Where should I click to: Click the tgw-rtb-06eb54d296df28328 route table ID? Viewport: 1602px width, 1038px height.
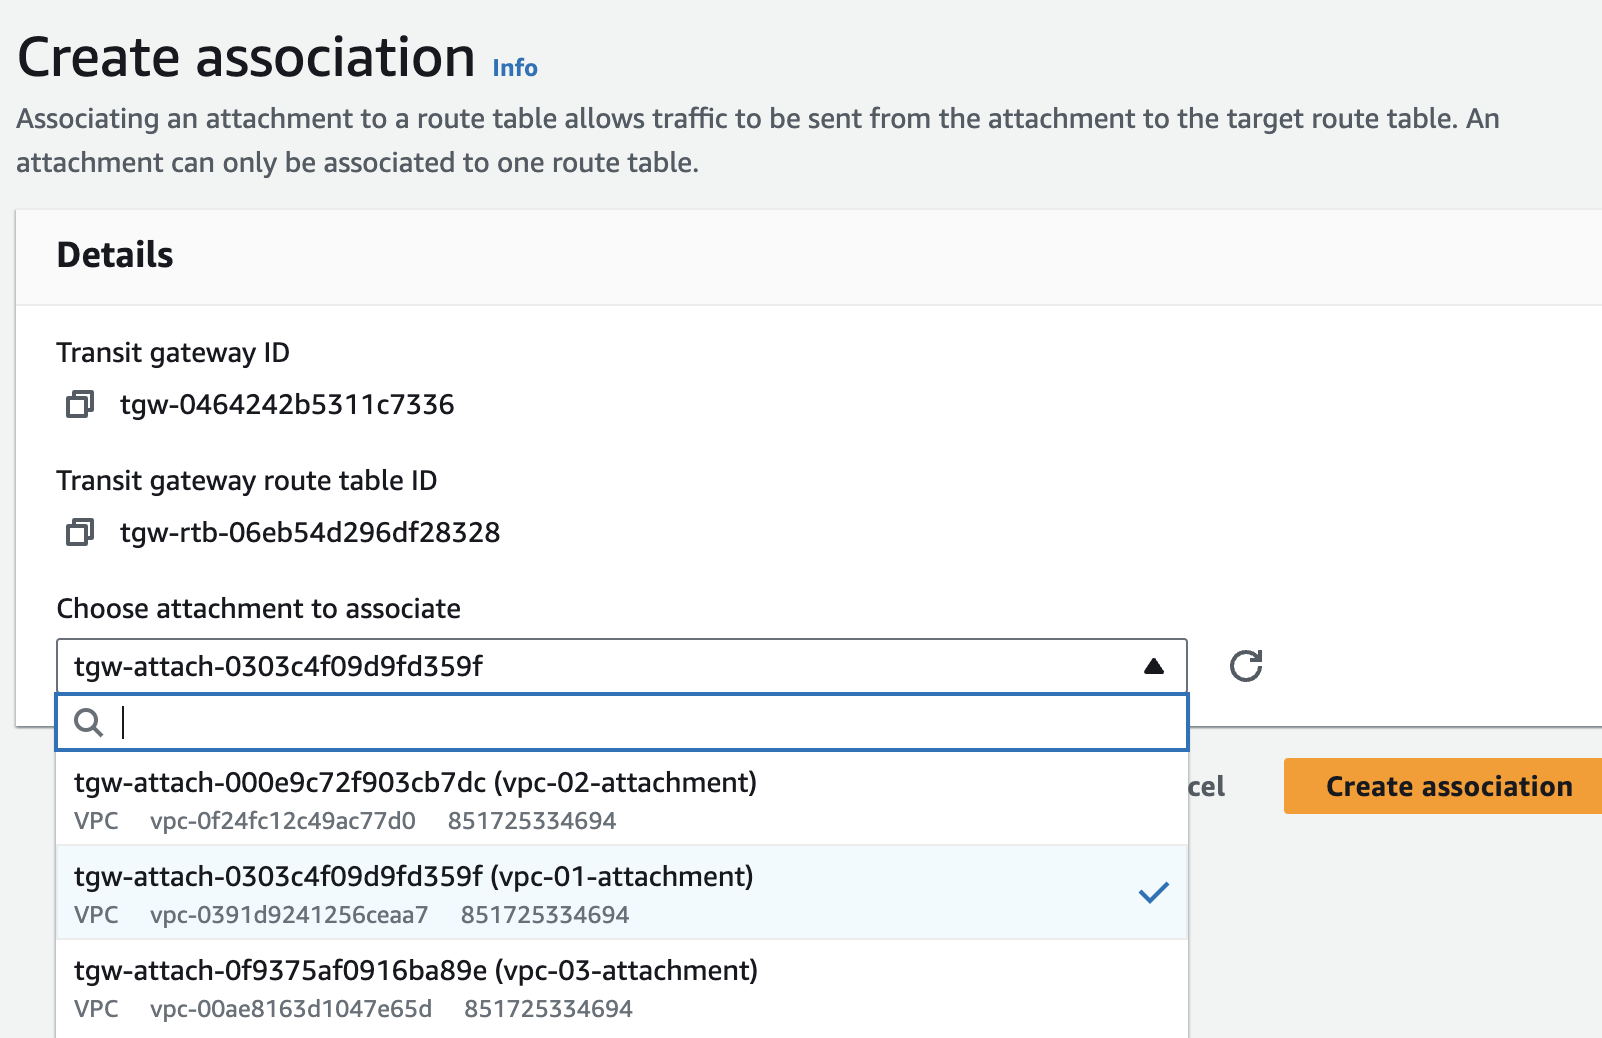click(310, 533)
